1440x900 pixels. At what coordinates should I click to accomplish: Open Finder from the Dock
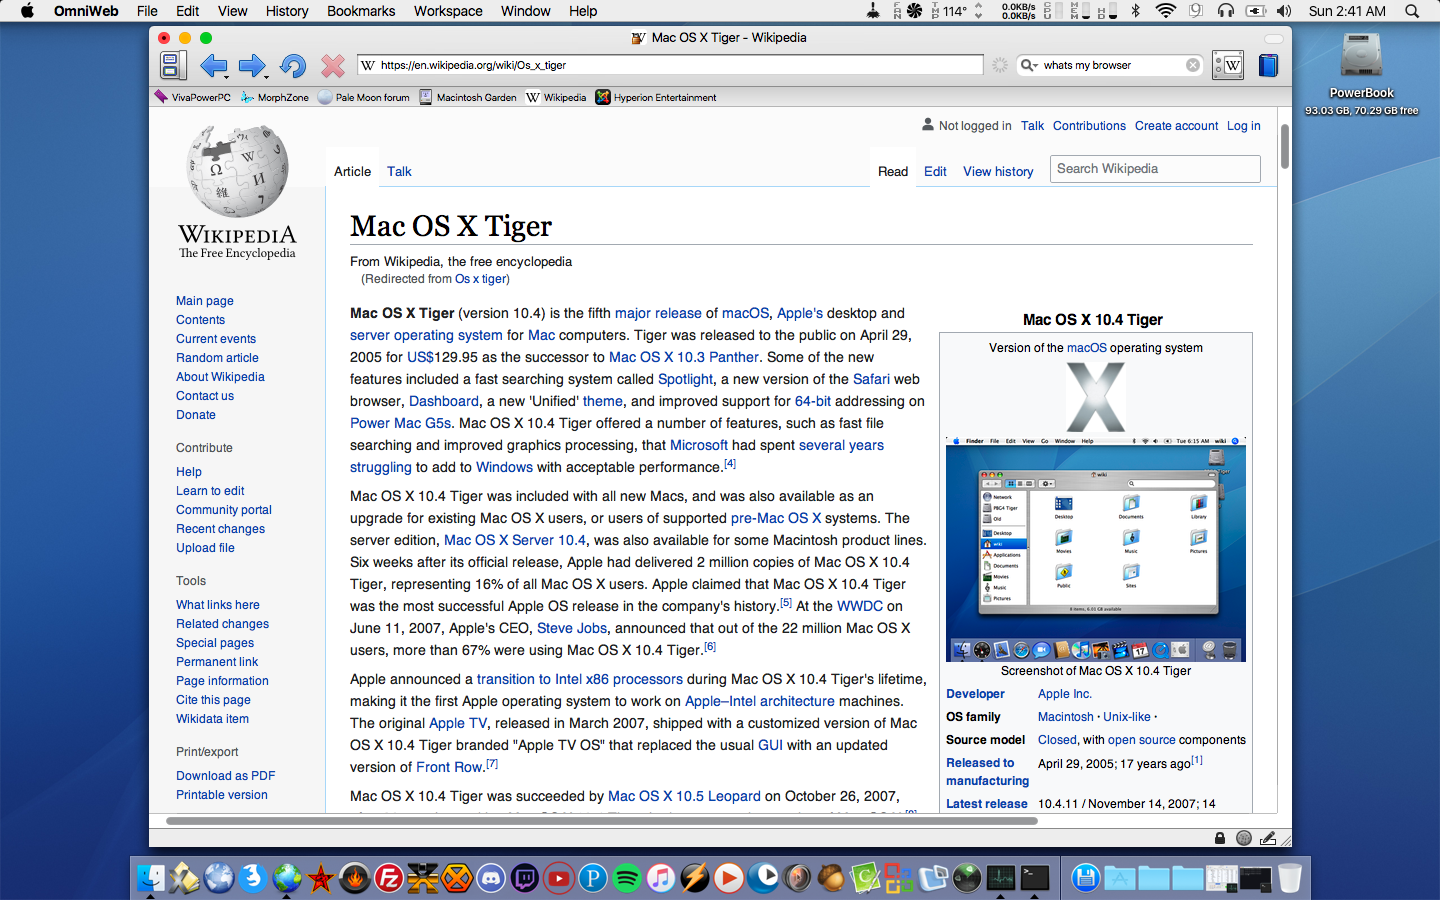(x=150, y=878)
